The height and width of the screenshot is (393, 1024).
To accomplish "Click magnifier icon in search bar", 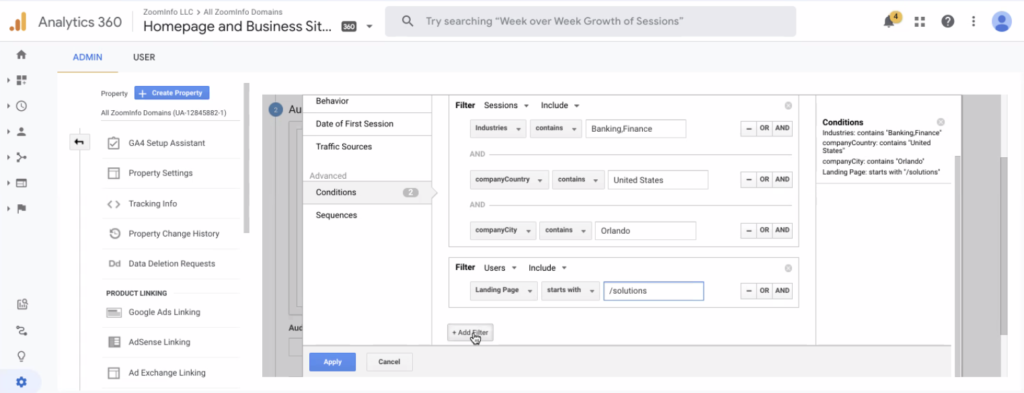I will (408, 22).
